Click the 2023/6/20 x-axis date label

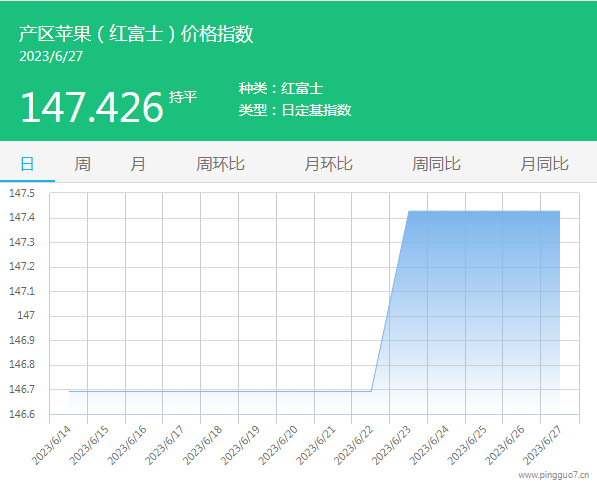click(278, 445)
